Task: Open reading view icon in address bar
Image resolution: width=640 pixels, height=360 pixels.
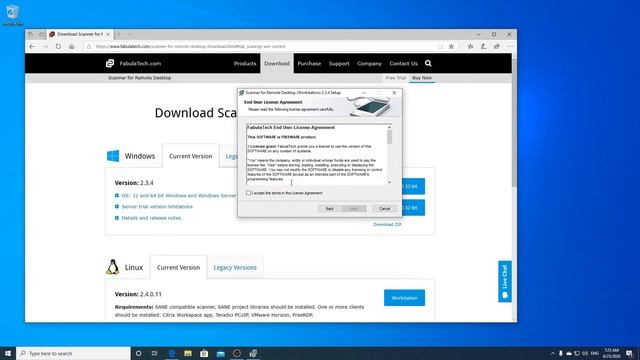Action: pos(440,47)
